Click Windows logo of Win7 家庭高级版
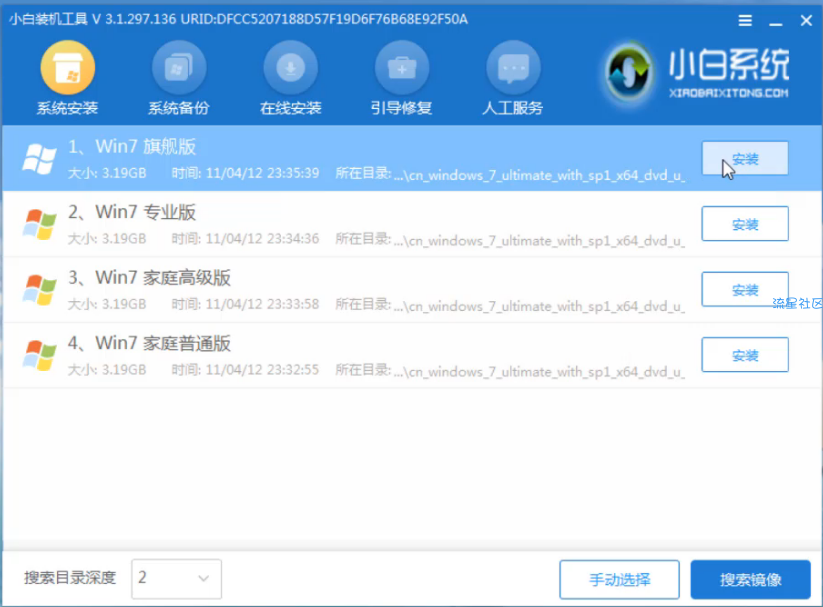 tap(39, 290)
